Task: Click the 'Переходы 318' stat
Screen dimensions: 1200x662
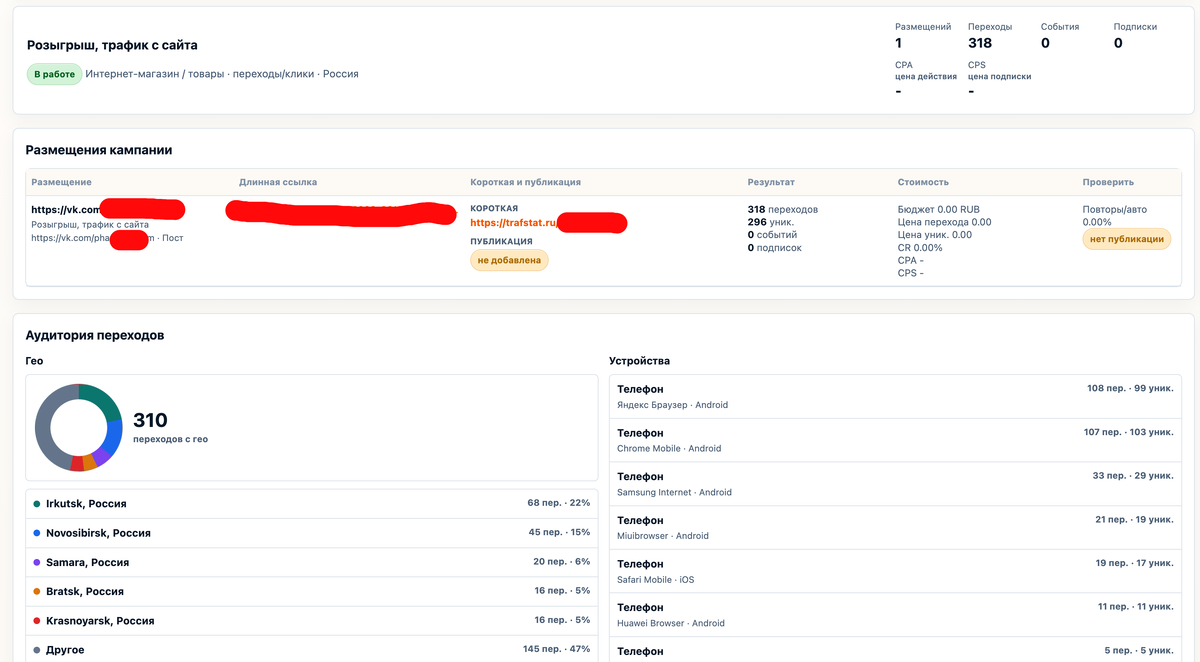Action: click(990, 35)
